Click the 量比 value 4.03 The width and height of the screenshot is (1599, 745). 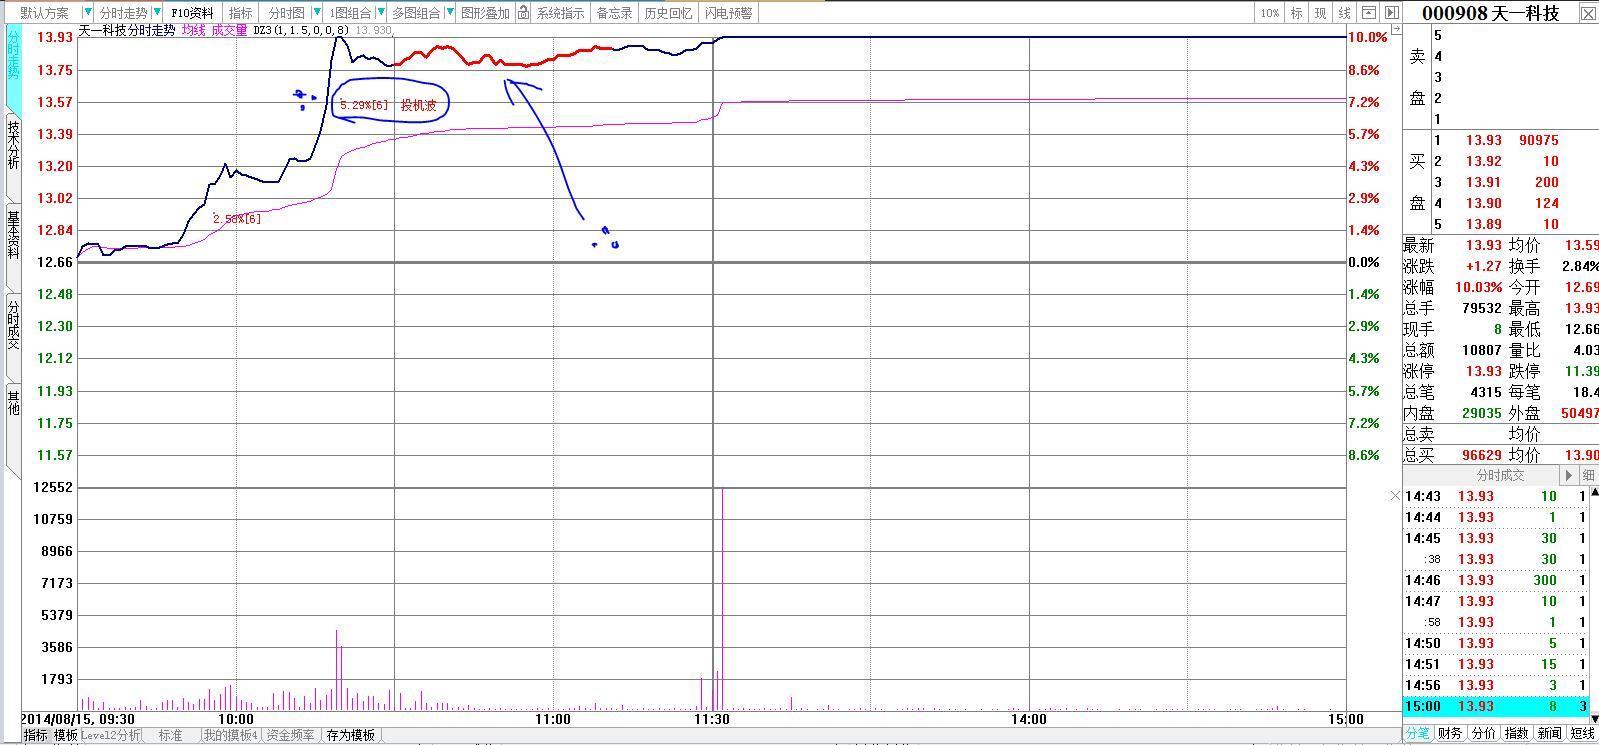[x=1585, y=350]
